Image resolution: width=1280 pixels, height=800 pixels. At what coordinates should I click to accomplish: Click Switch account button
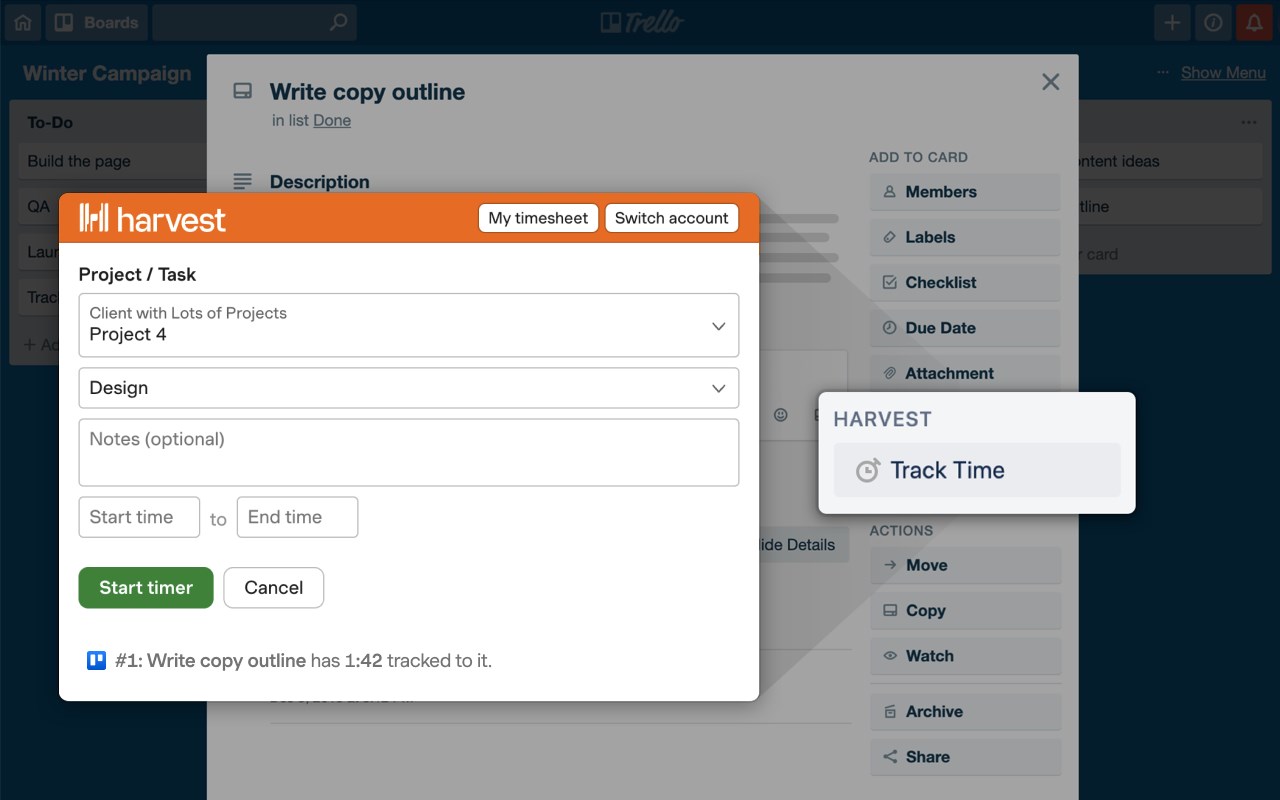(672, 218)
